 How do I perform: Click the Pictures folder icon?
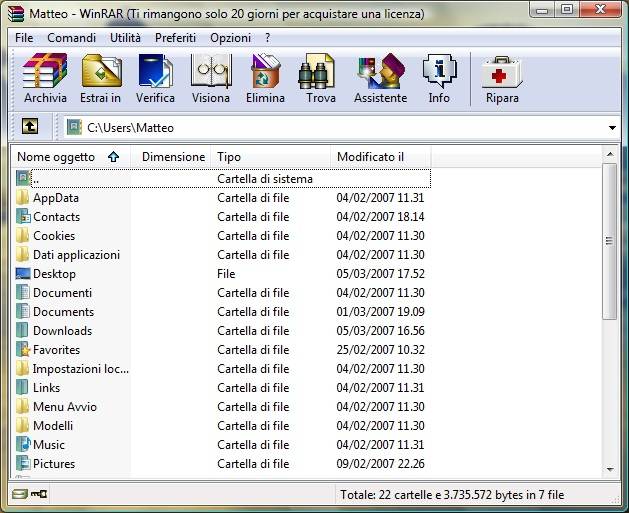click(x=23, y=463)
